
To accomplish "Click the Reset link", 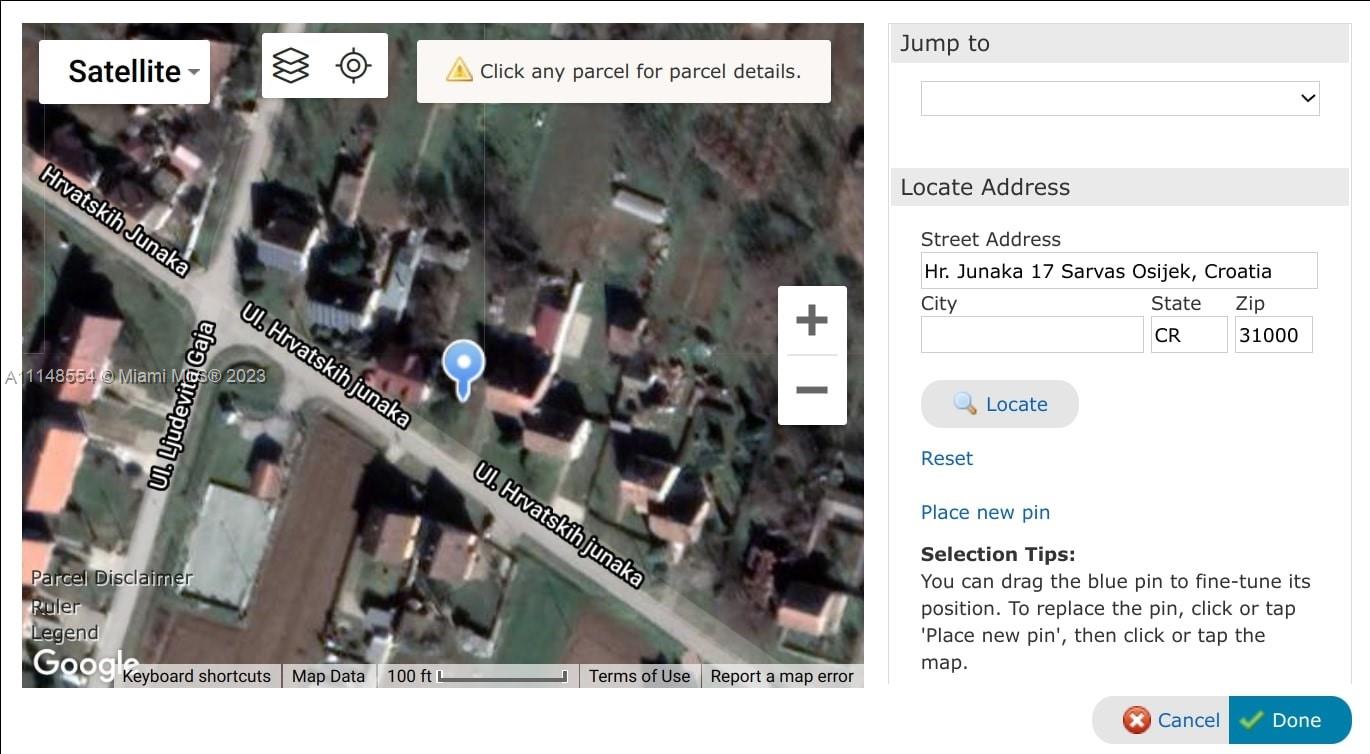I will (947, 458).
